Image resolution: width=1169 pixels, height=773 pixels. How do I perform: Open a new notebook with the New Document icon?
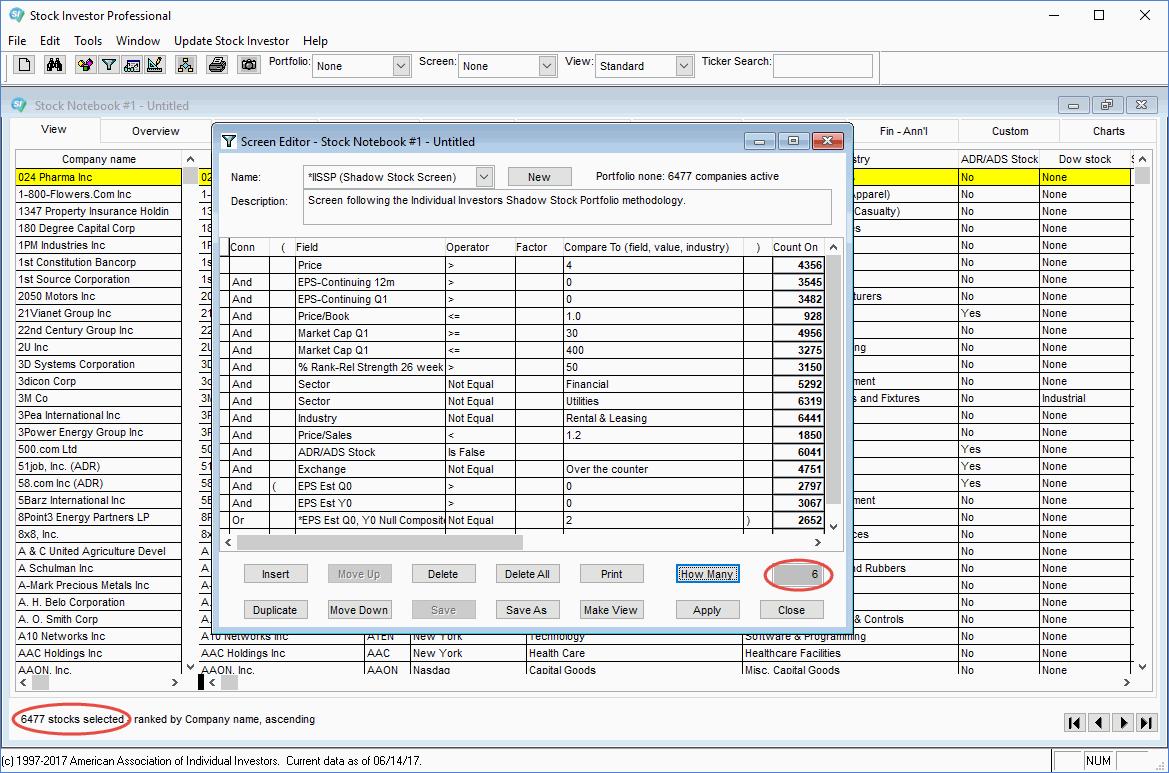(x=24, y=64)
